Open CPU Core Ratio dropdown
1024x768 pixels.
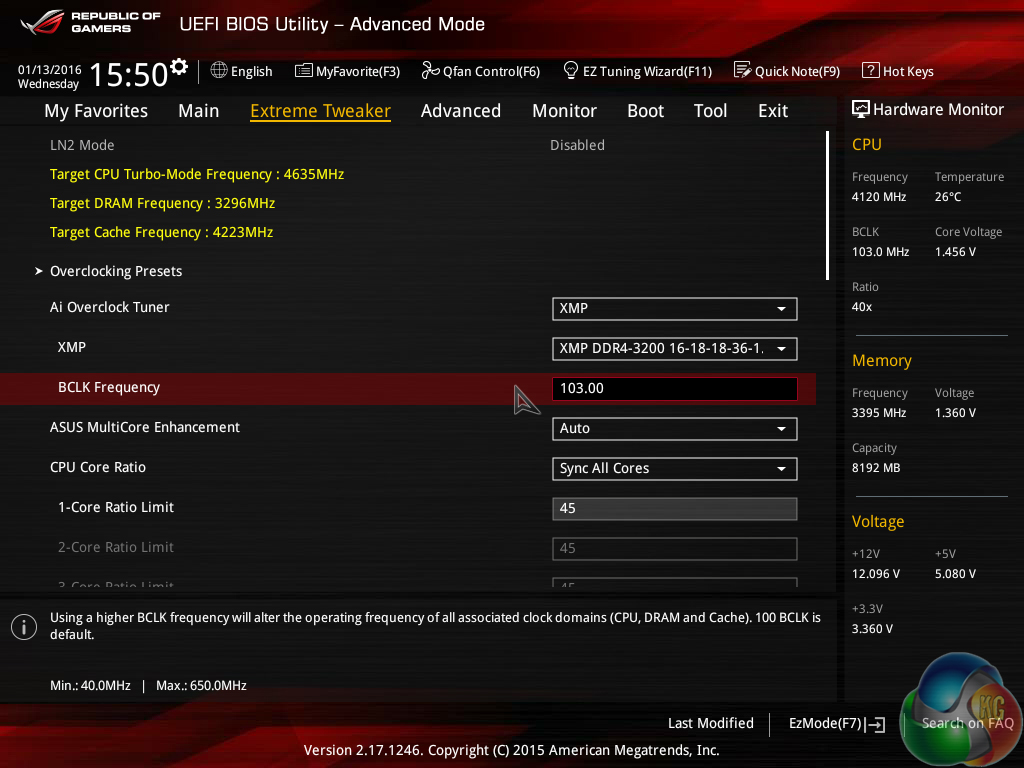675,469
